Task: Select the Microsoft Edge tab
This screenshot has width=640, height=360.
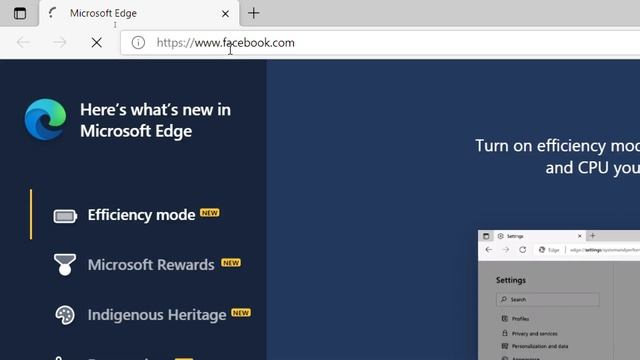Action: point(139,13)
